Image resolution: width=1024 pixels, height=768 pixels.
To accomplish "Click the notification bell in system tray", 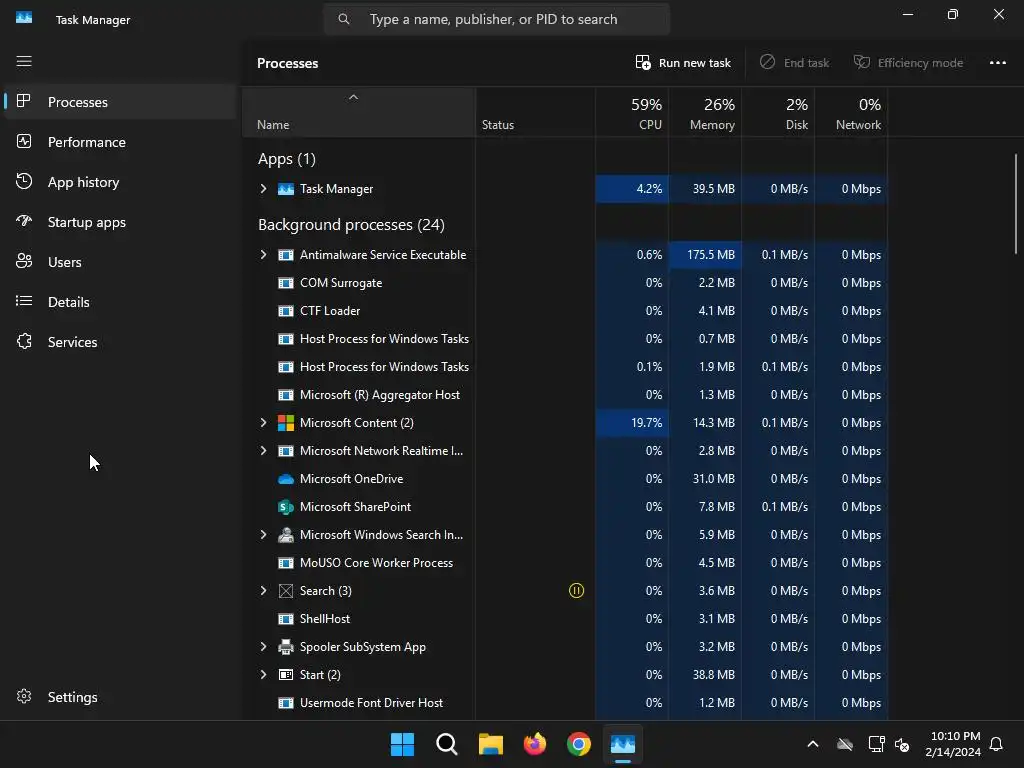I will pyautogui.click(x=997, y=744).
